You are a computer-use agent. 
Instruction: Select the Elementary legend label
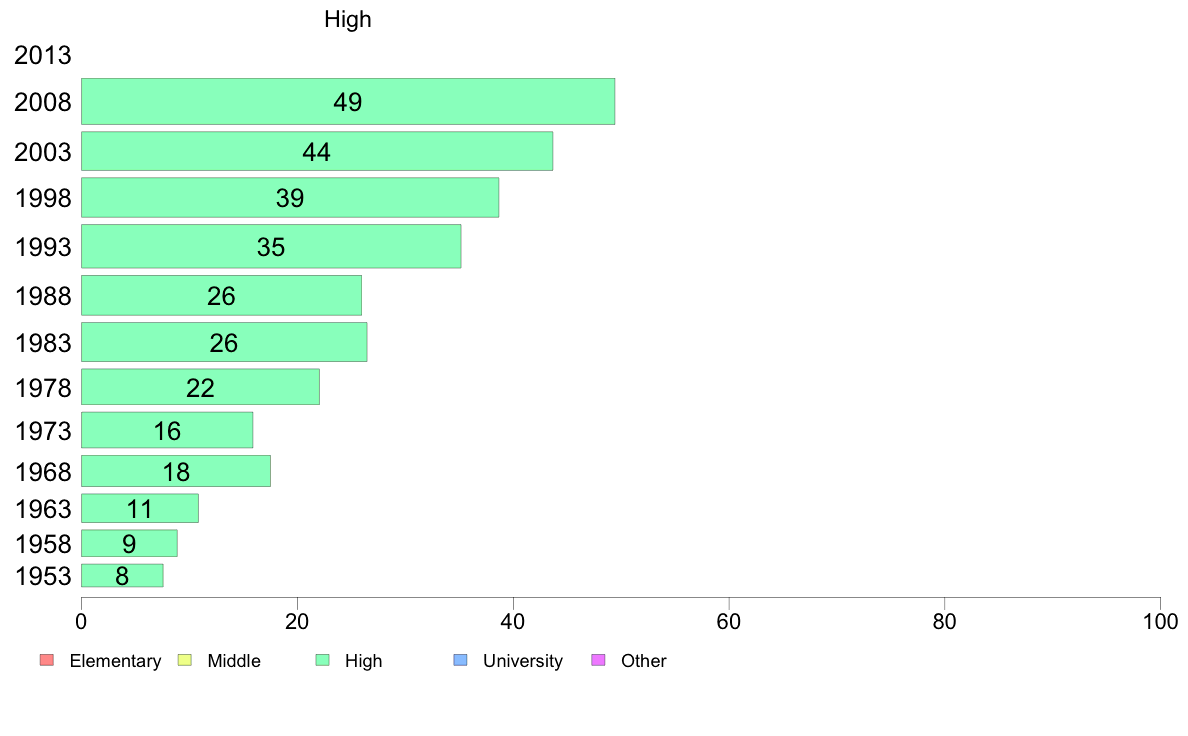pyautogui.click(x=115, y=661)
